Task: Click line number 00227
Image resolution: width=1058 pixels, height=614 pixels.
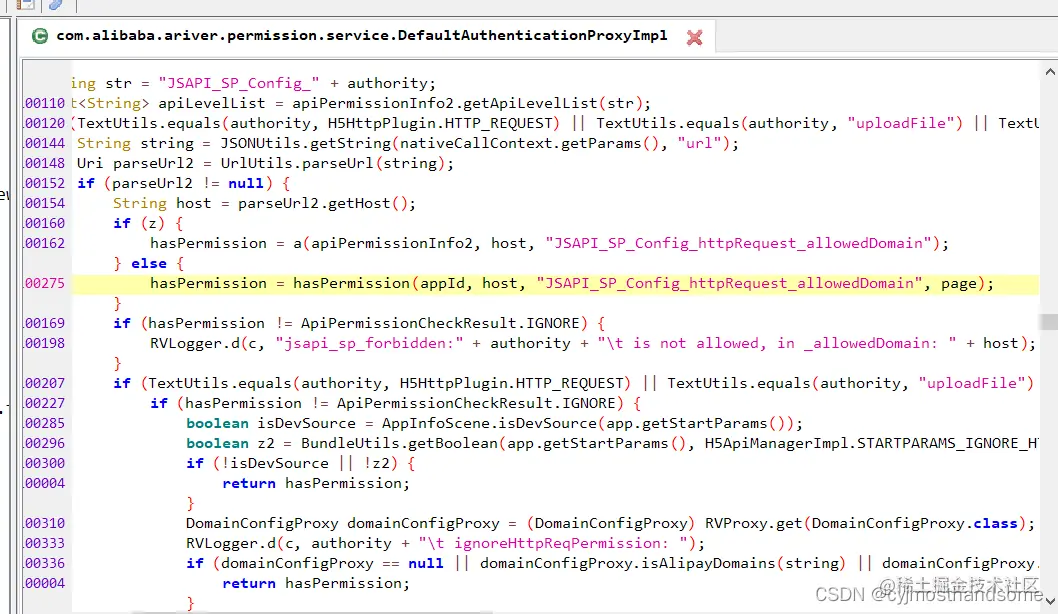Action: [45, 403]
